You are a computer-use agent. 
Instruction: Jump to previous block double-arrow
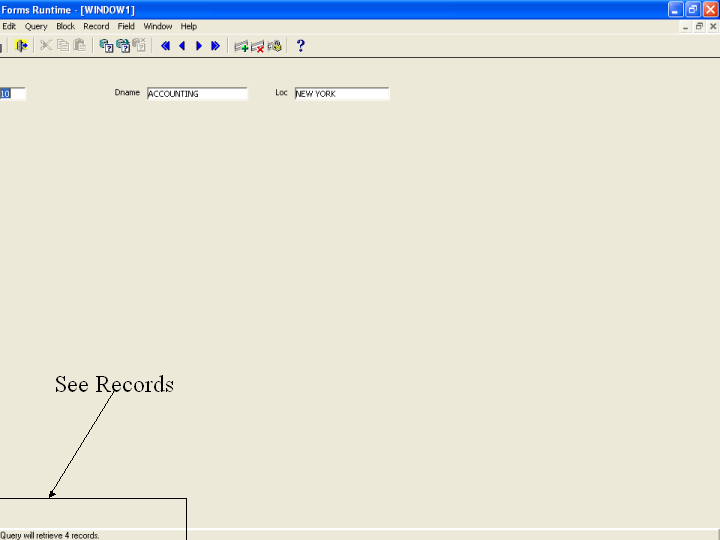[166, 46]
